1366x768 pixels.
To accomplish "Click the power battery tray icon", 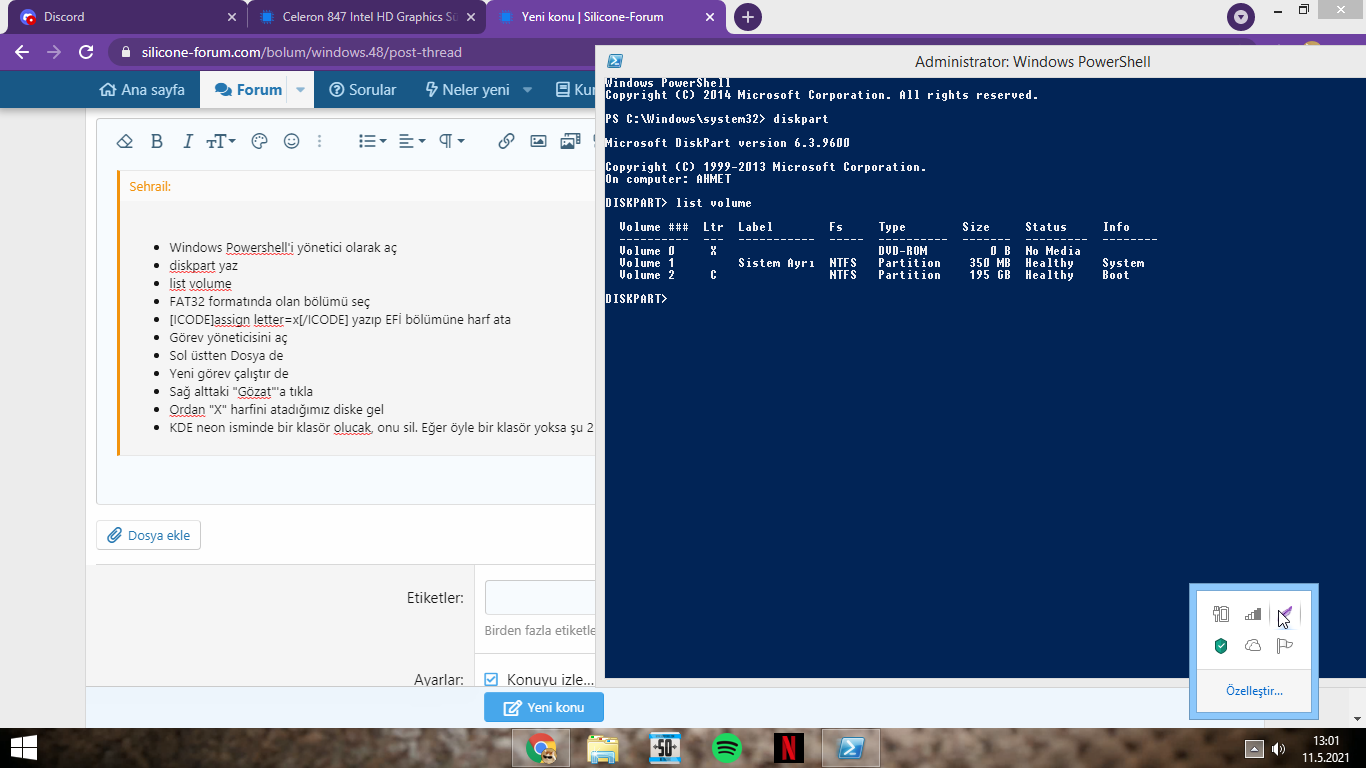I will (1221, 614).
